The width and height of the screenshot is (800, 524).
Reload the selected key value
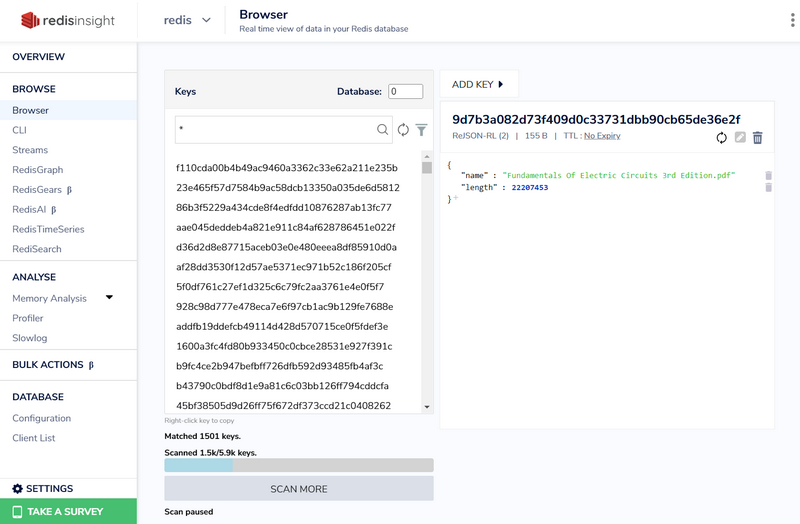pyautogui.click(x=721, y=137)
